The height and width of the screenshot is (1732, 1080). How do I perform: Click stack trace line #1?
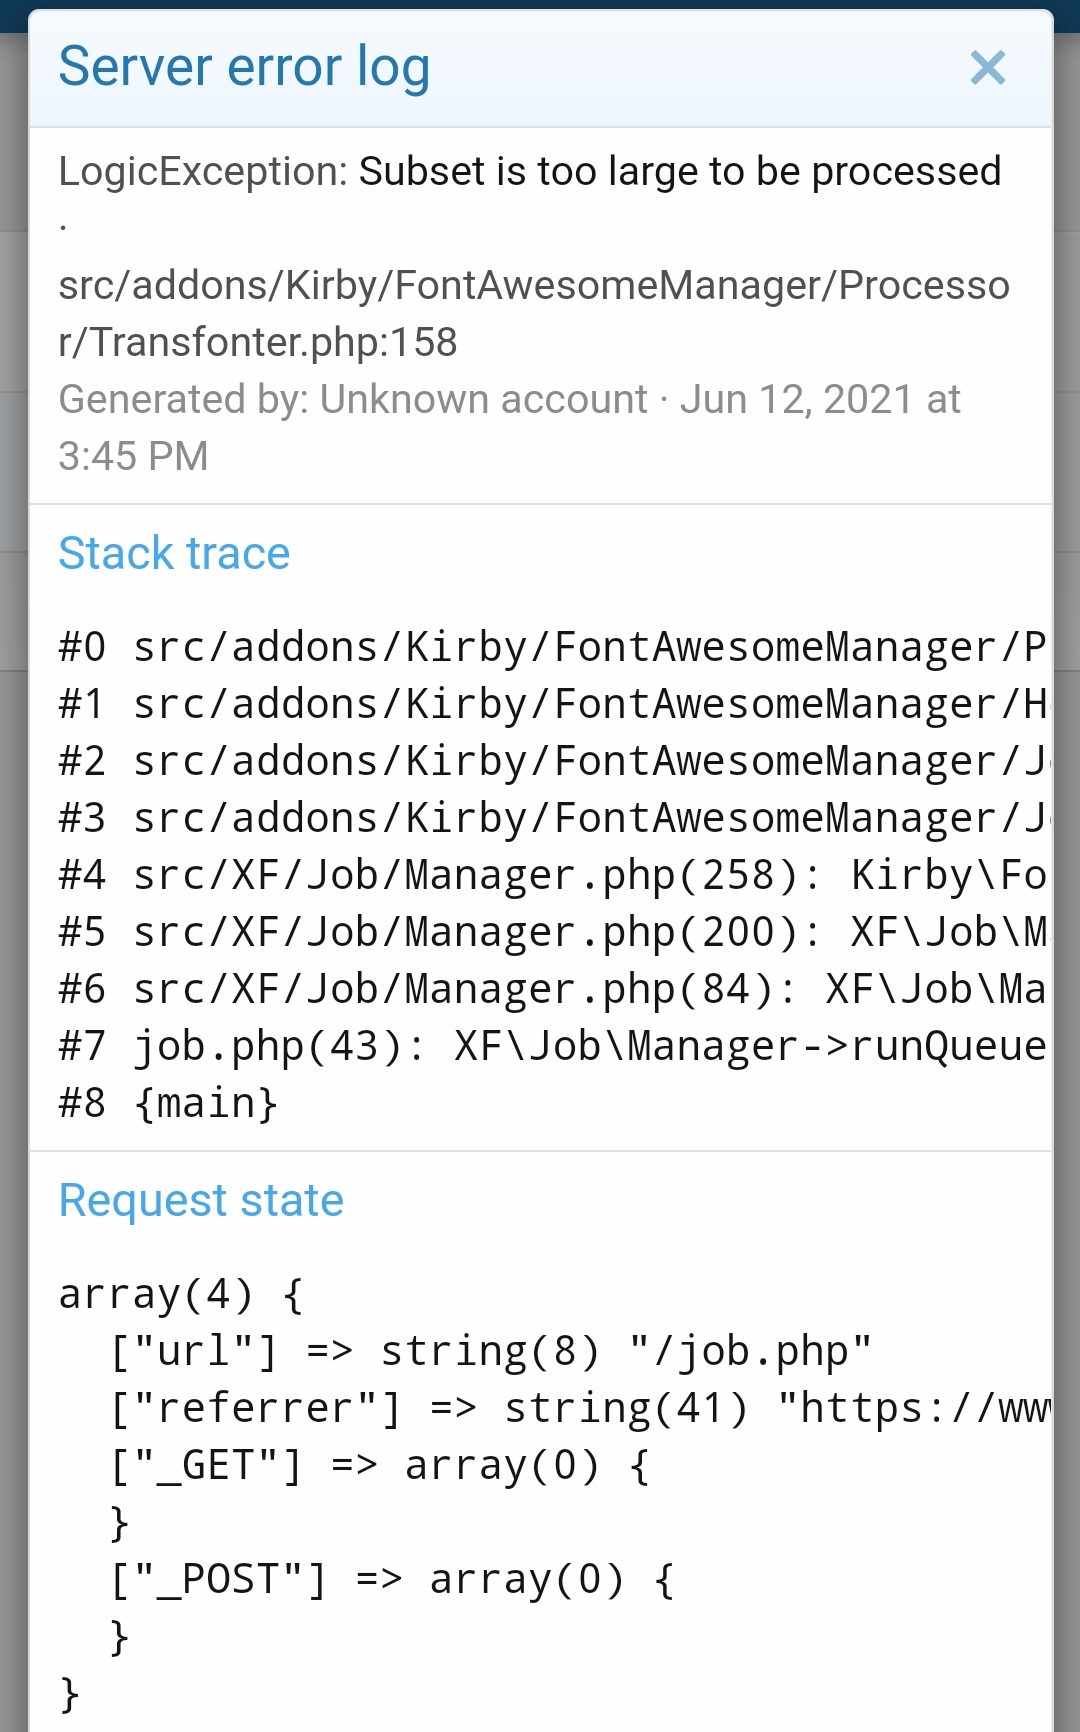click(x=550, y=704)
